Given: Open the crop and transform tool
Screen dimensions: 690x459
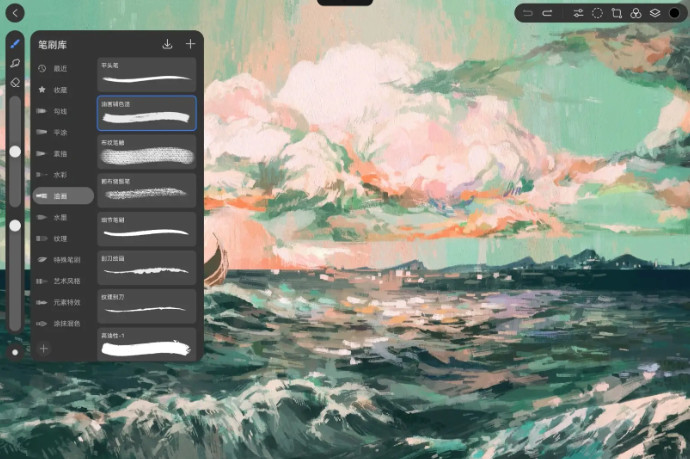Looking at the screenshot, I should click(616, 13).
